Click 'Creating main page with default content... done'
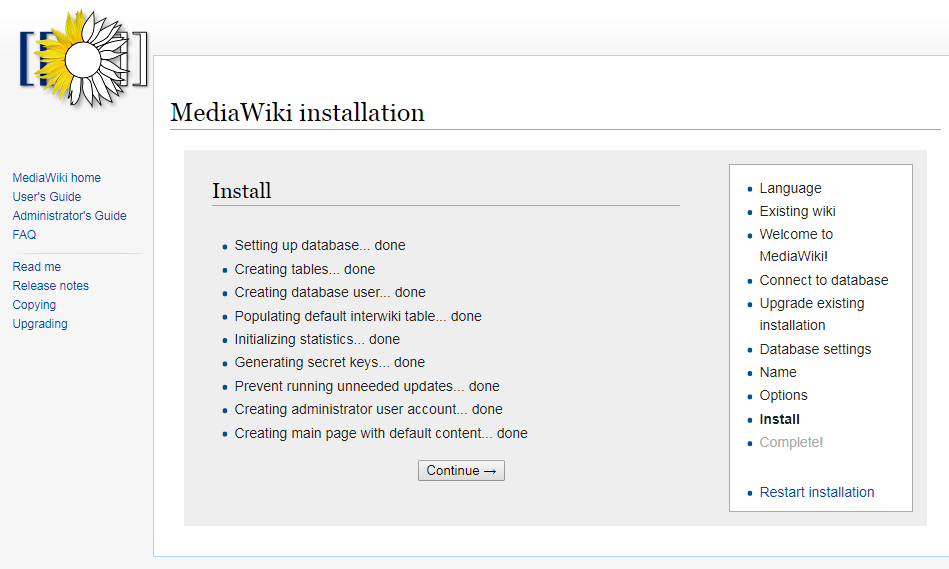 pos(381,433)
